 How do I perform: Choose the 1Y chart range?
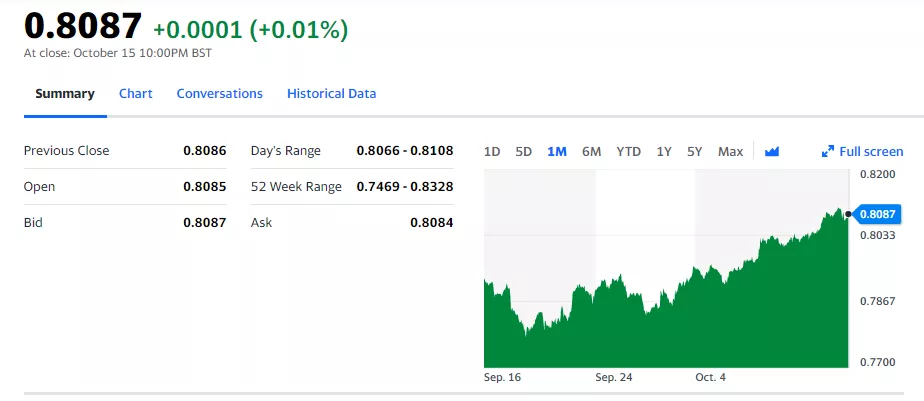(664, 152)
